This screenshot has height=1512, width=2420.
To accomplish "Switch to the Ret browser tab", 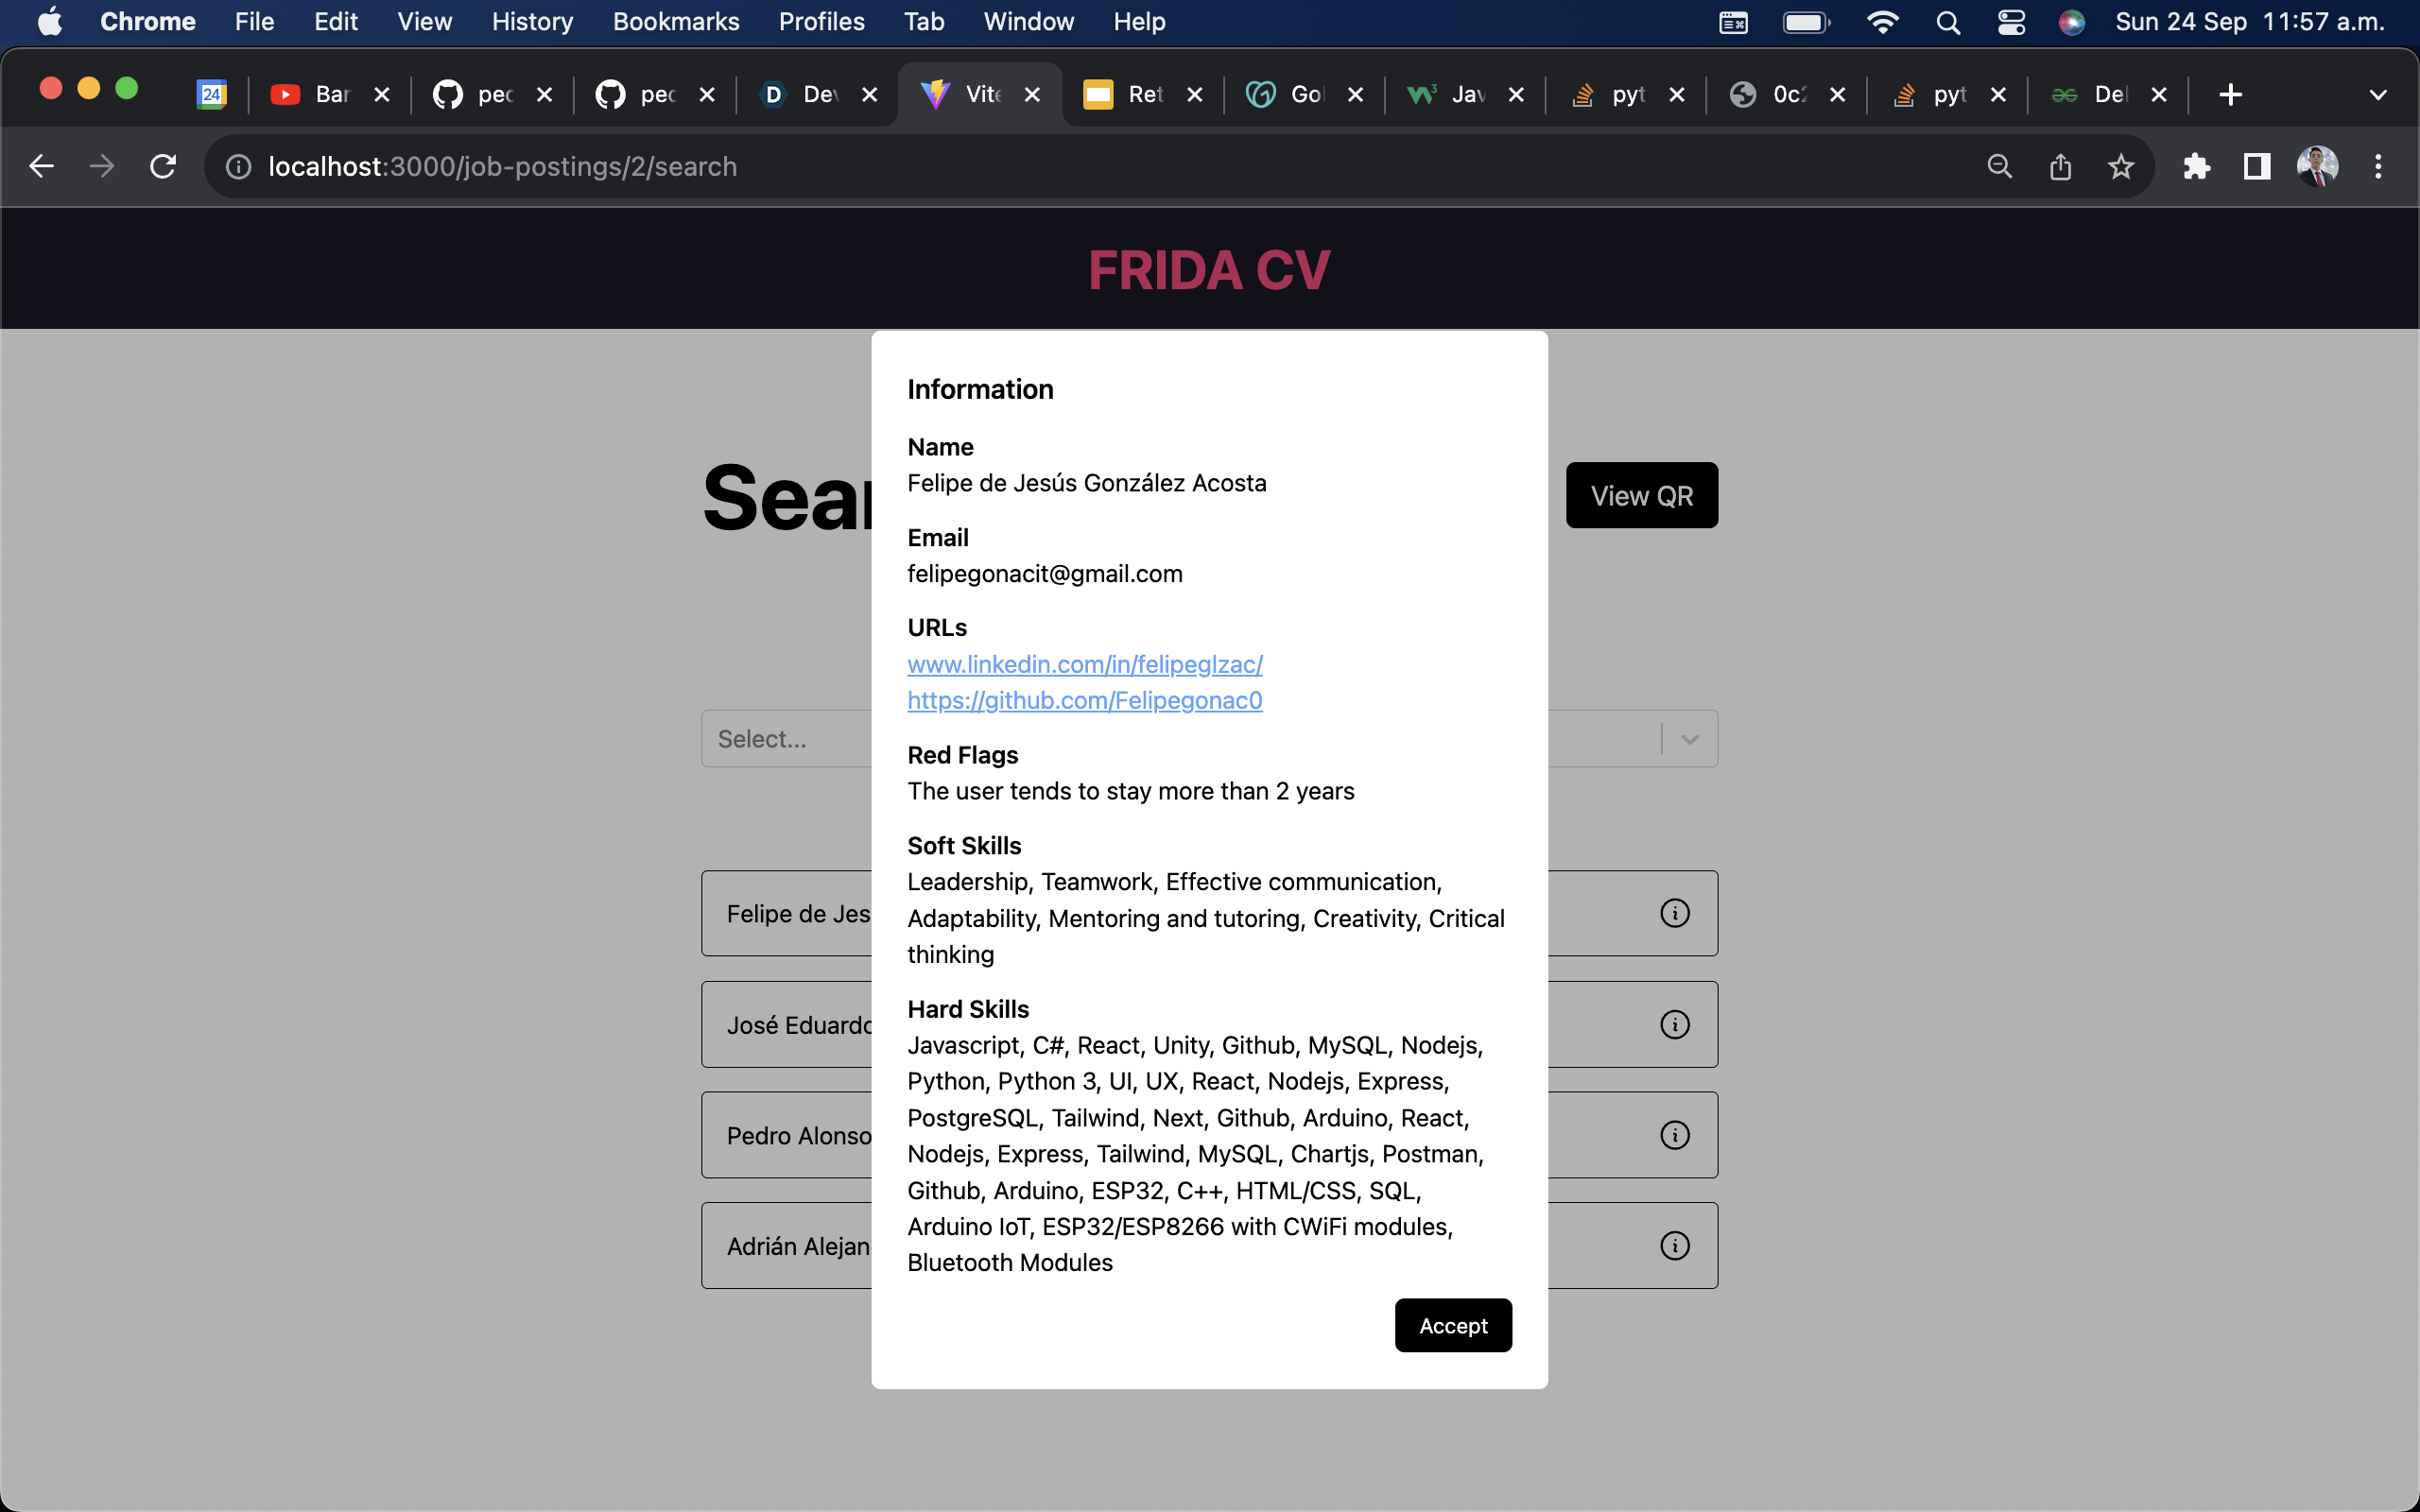I will (x=1140, y=95).
